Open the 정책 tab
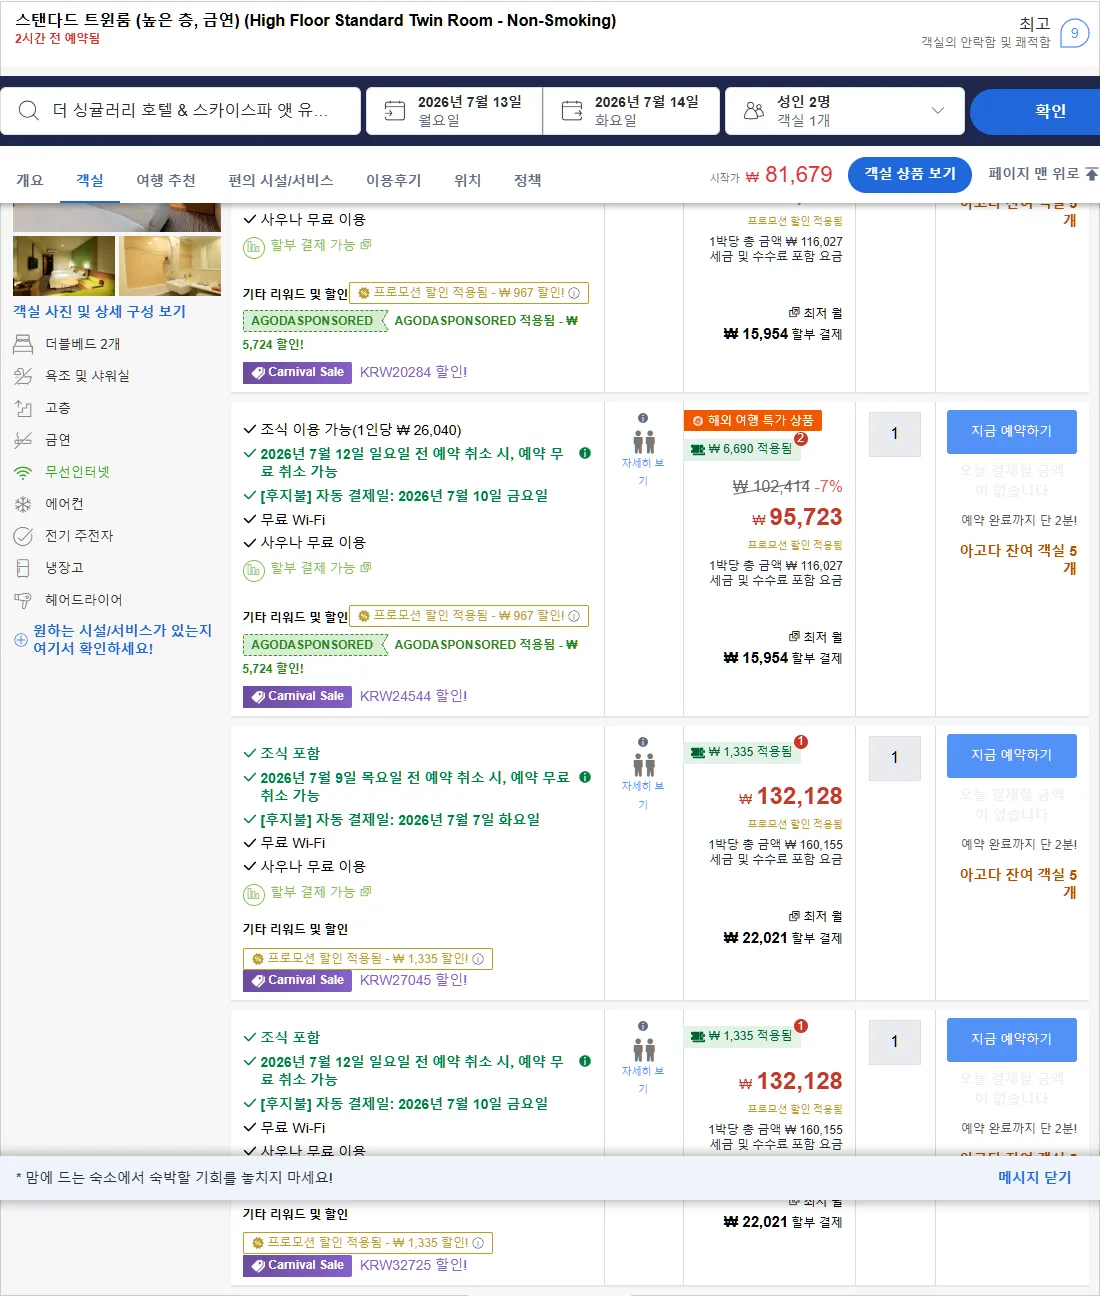This screenshot has height=1296, width=1100. point(528,180)
